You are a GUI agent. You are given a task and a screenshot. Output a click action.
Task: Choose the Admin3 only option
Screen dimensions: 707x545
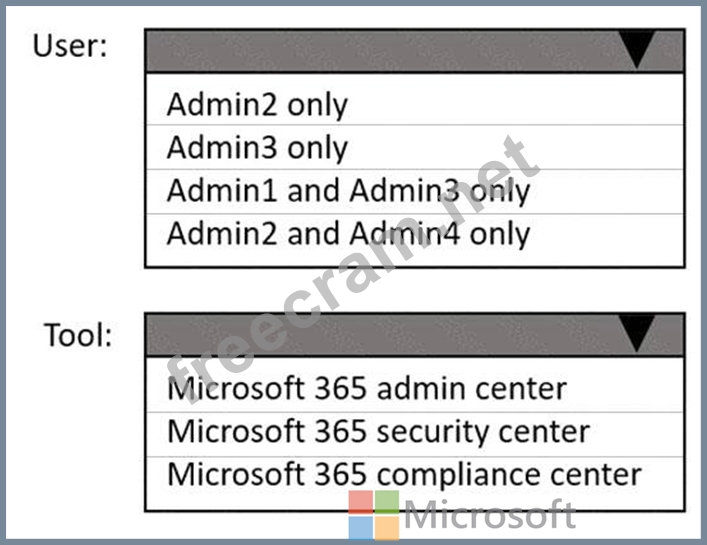tap(257, 148)
